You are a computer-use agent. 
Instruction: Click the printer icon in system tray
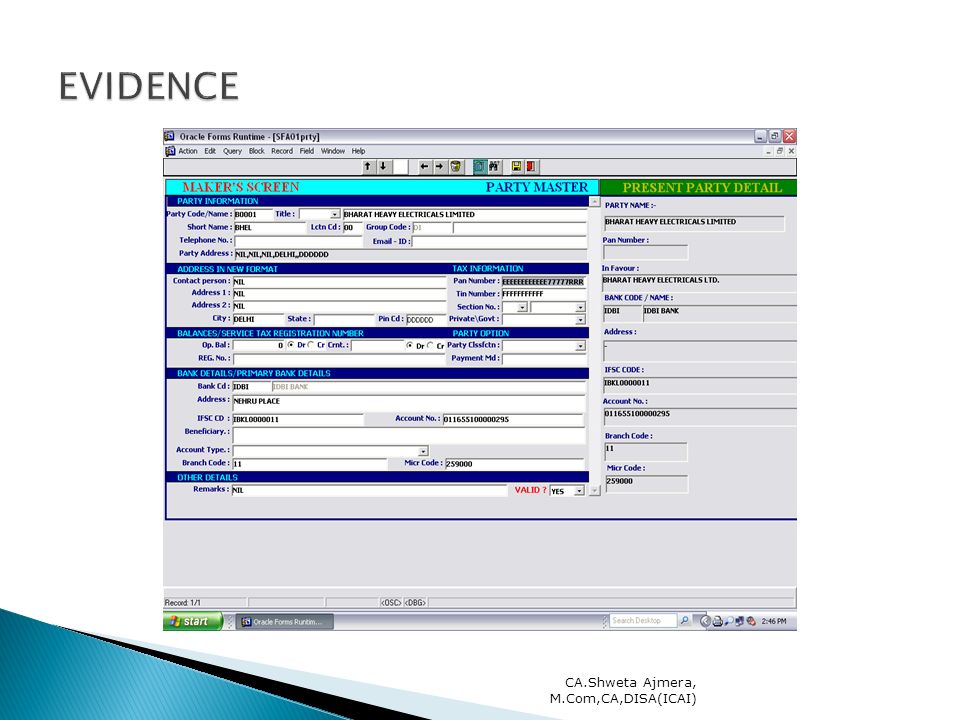click(717, 621)
